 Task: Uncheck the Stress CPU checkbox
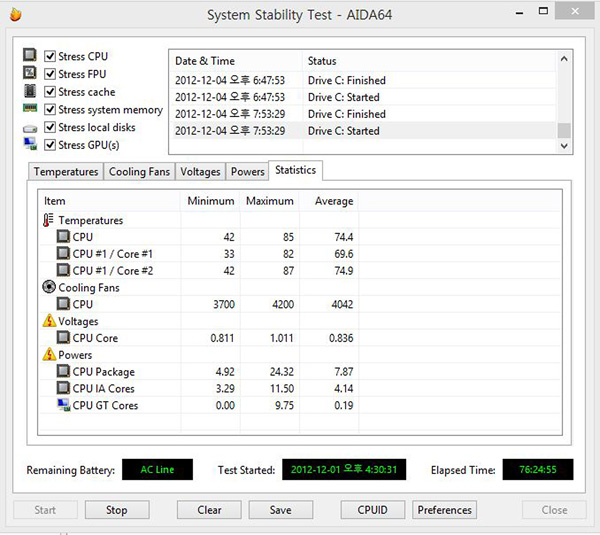coord(50,56)
